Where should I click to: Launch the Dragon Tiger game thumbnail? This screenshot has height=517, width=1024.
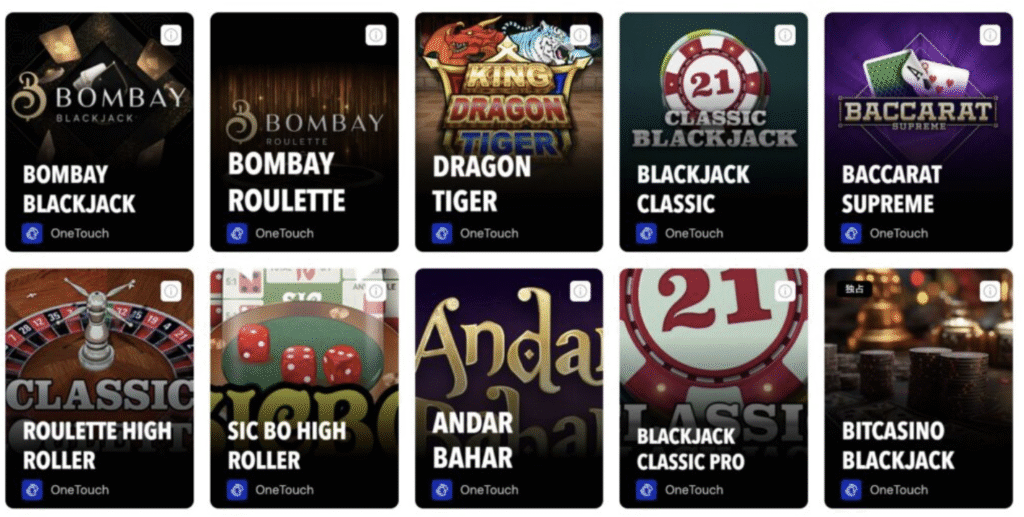click(509, 132)
